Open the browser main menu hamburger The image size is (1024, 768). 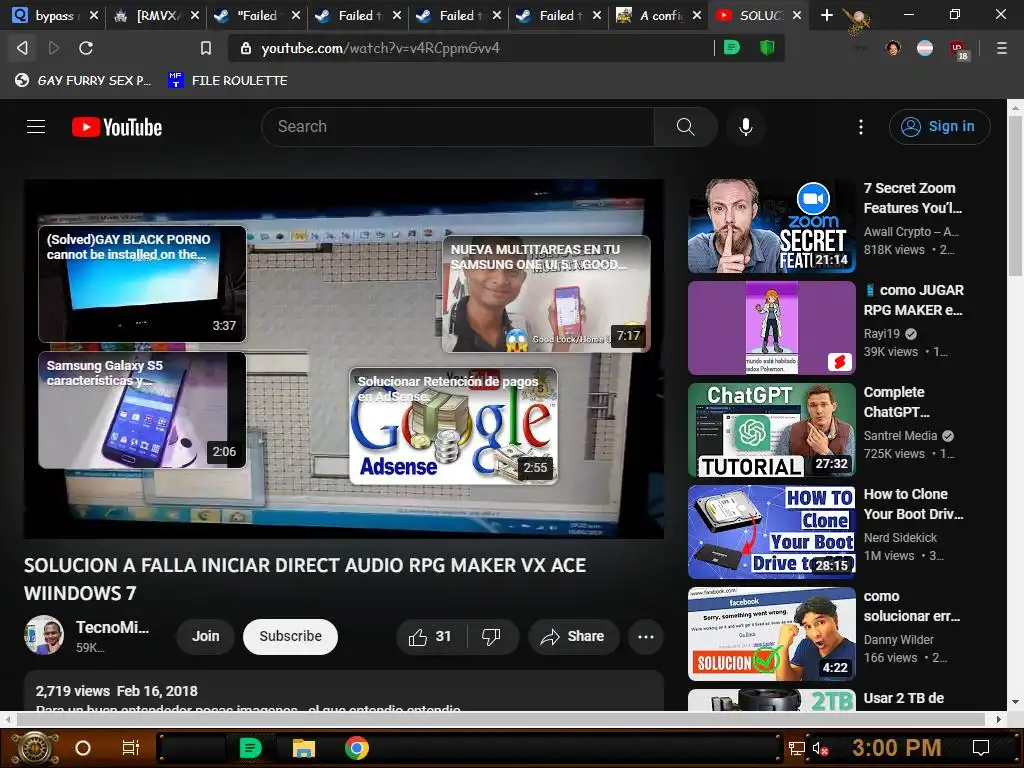[x=1001, y=48]
